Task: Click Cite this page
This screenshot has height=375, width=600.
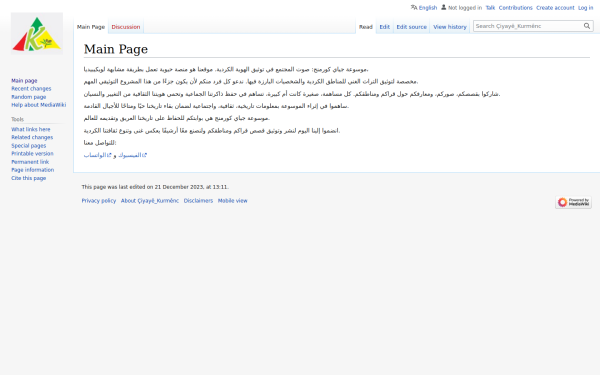Action: (28, 178)
